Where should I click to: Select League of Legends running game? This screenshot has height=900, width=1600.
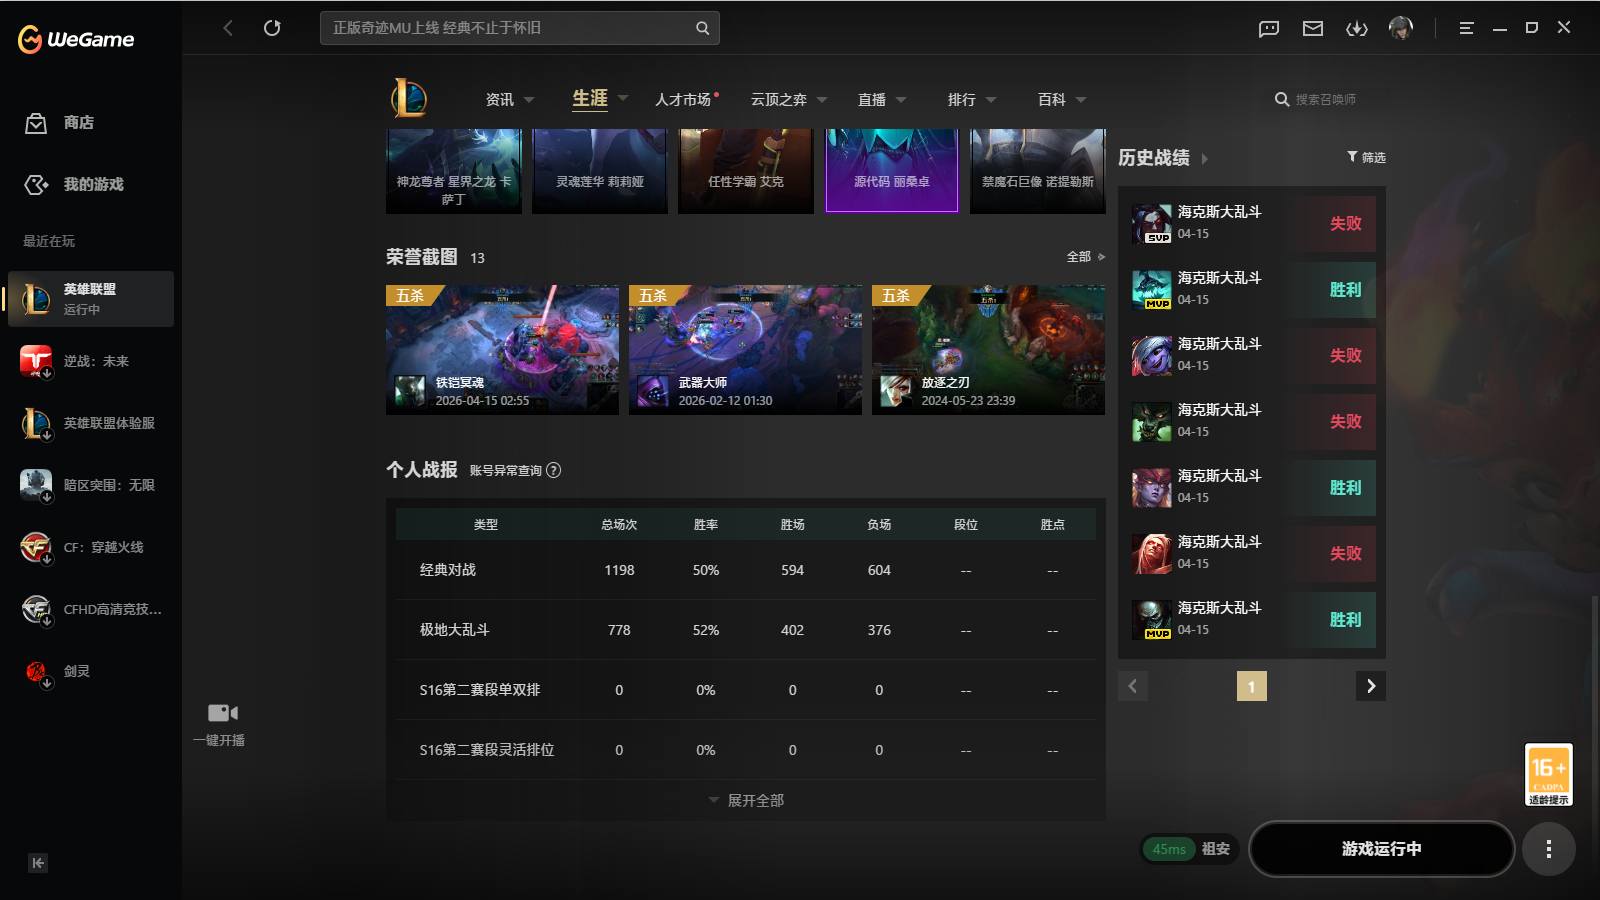pos(91,299)
